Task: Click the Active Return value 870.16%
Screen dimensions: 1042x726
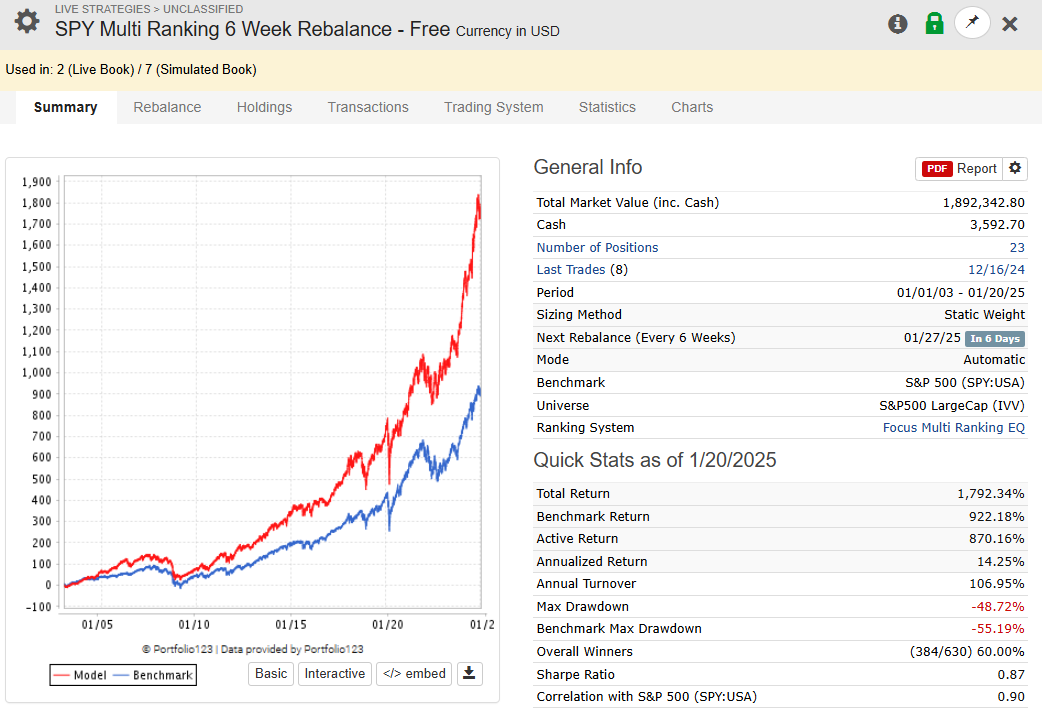Action: pos(996,539)
